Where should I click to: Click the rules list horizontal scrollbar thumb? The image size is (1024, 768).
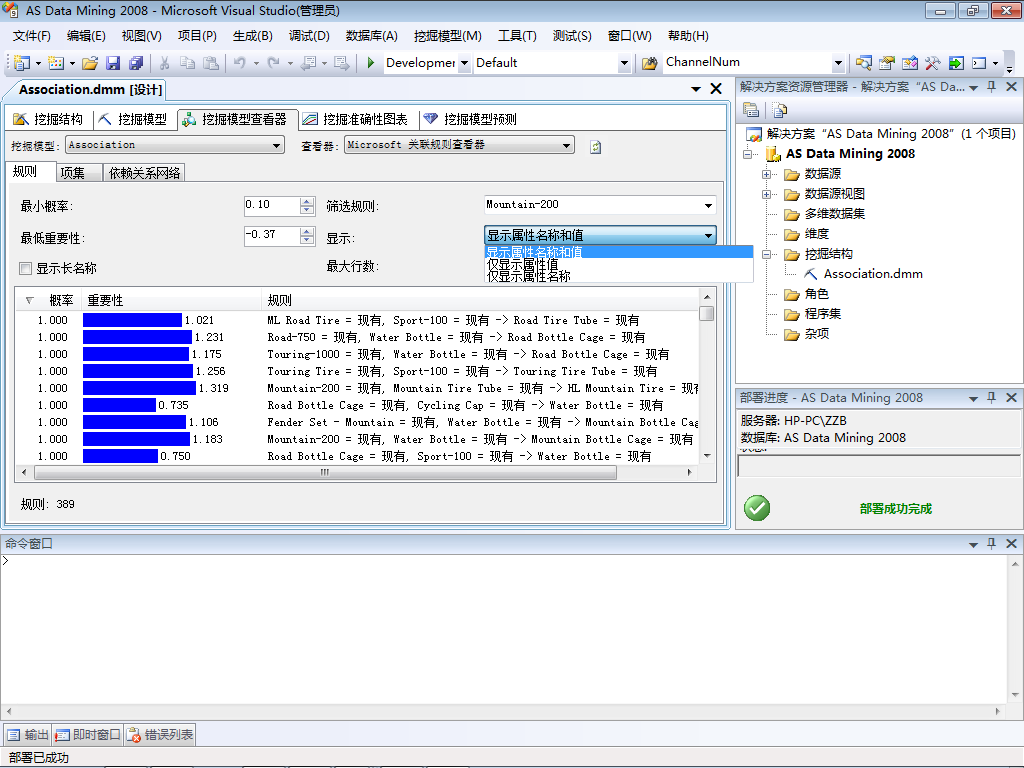coord(325,472)
